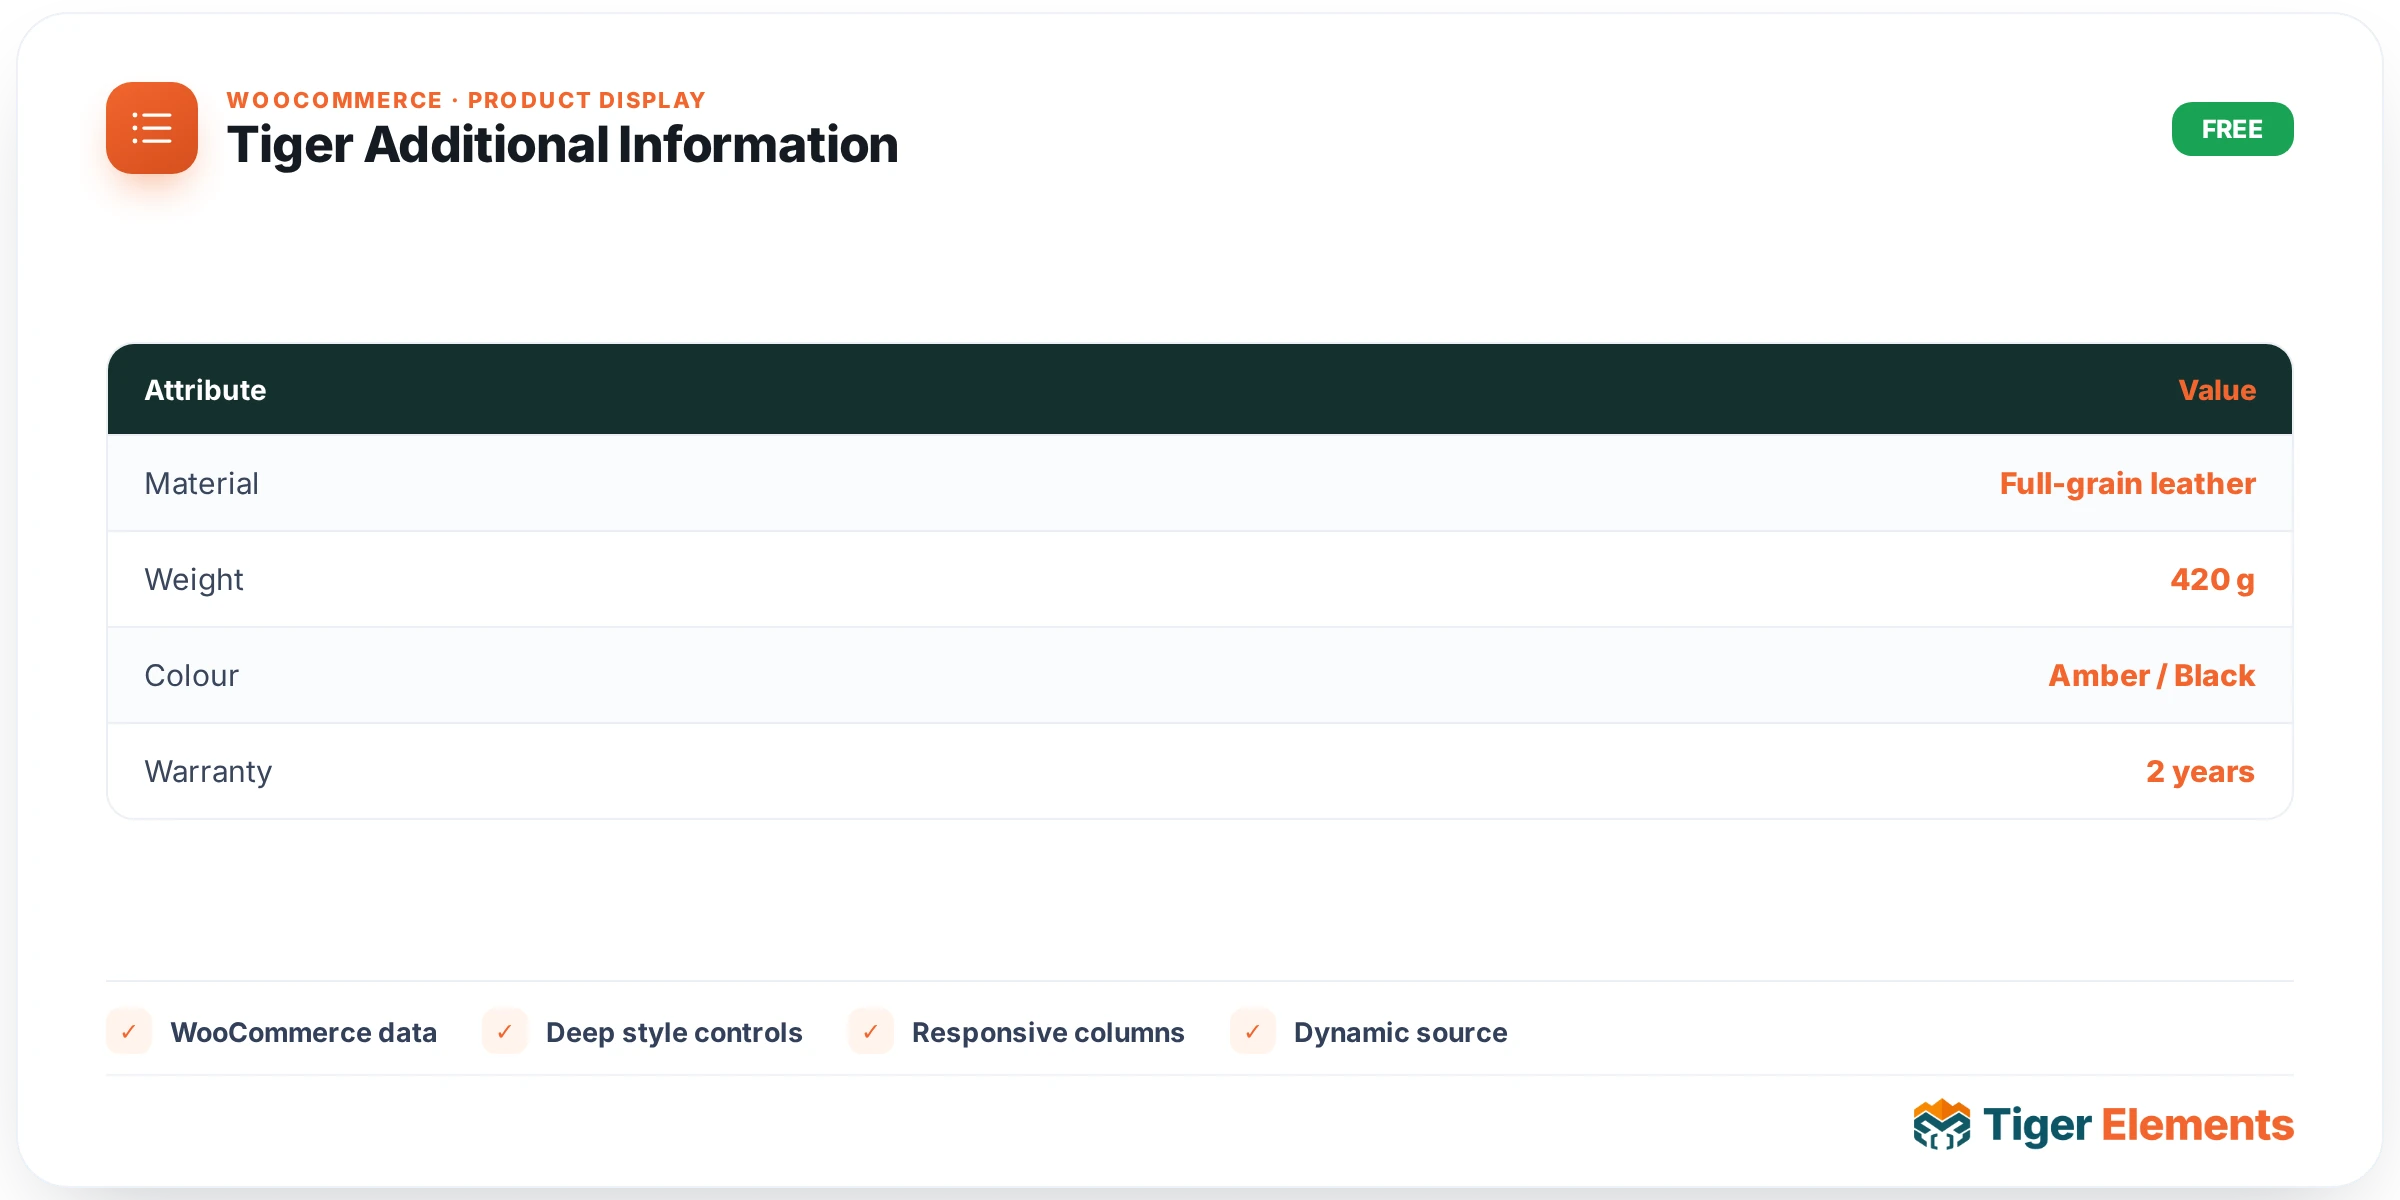Click the 420 g value
The height and width of the screenshot is (1200, 2400).
click(2212, 580)
